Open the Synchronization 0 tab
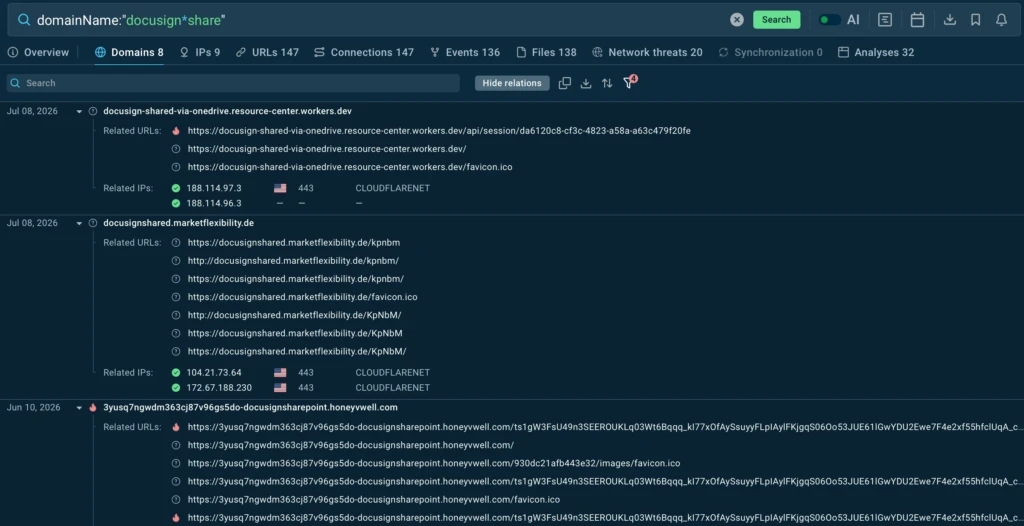1024x526 pixels. [771, 52]
